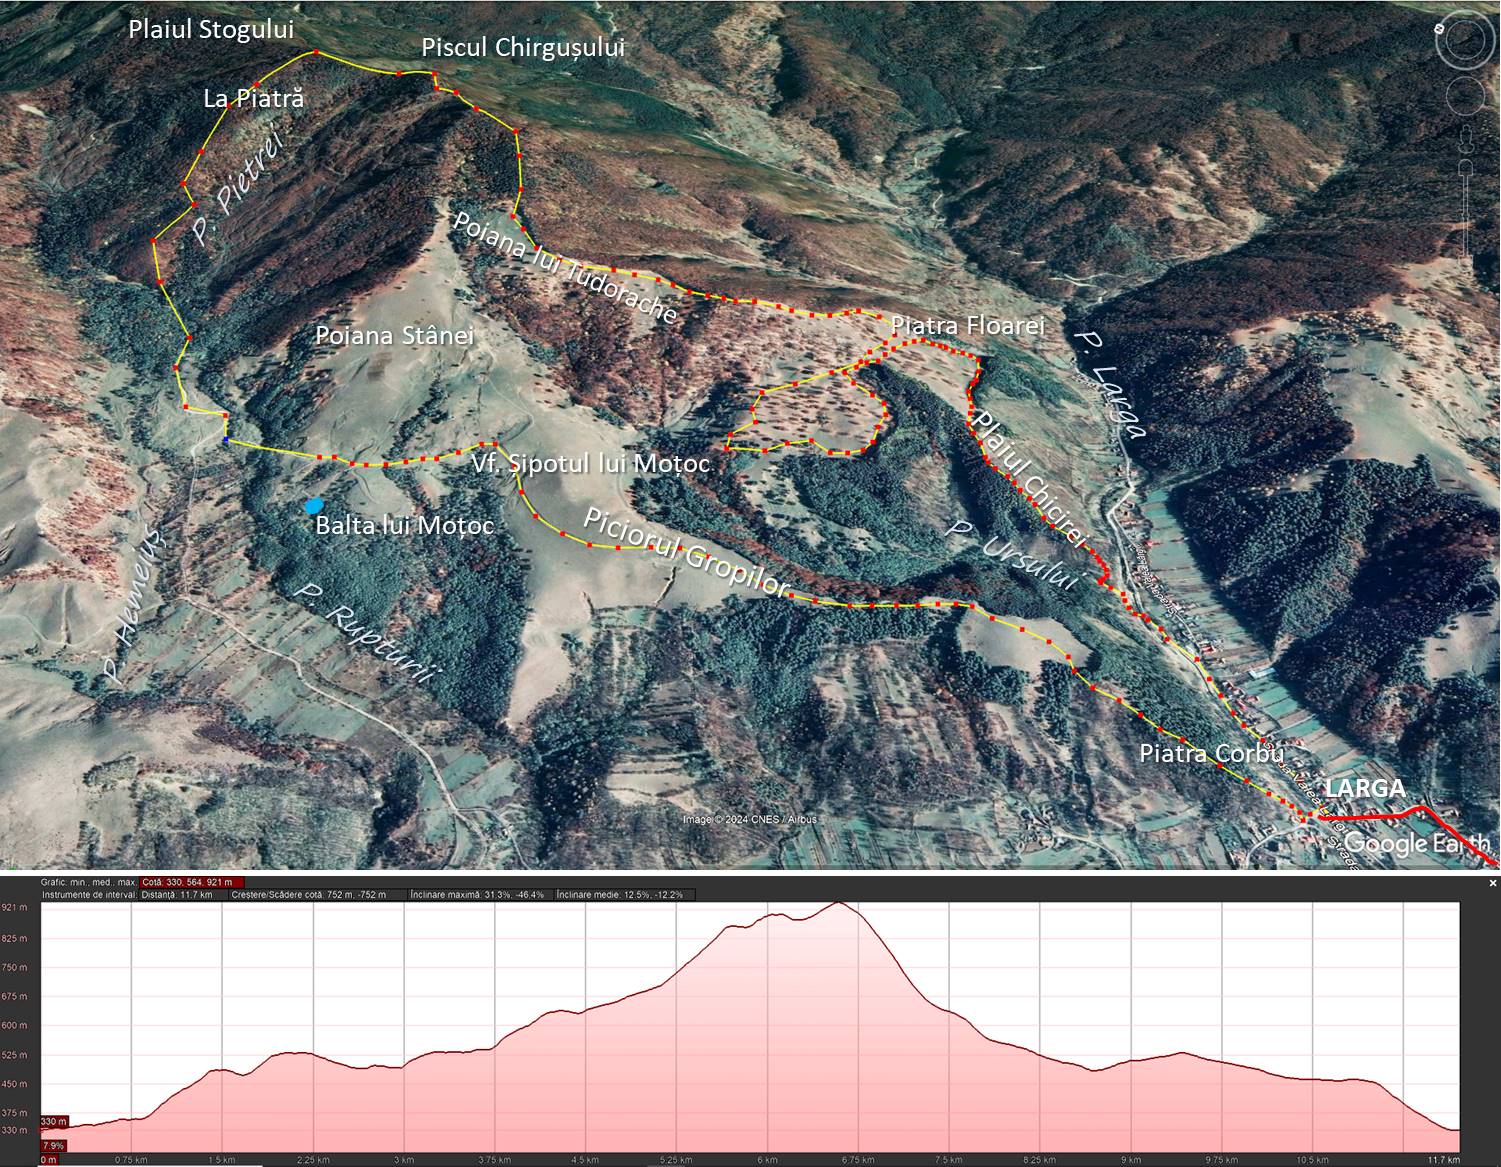
Task: Select the Piatra Floarei map label
Action: [967, 326]
